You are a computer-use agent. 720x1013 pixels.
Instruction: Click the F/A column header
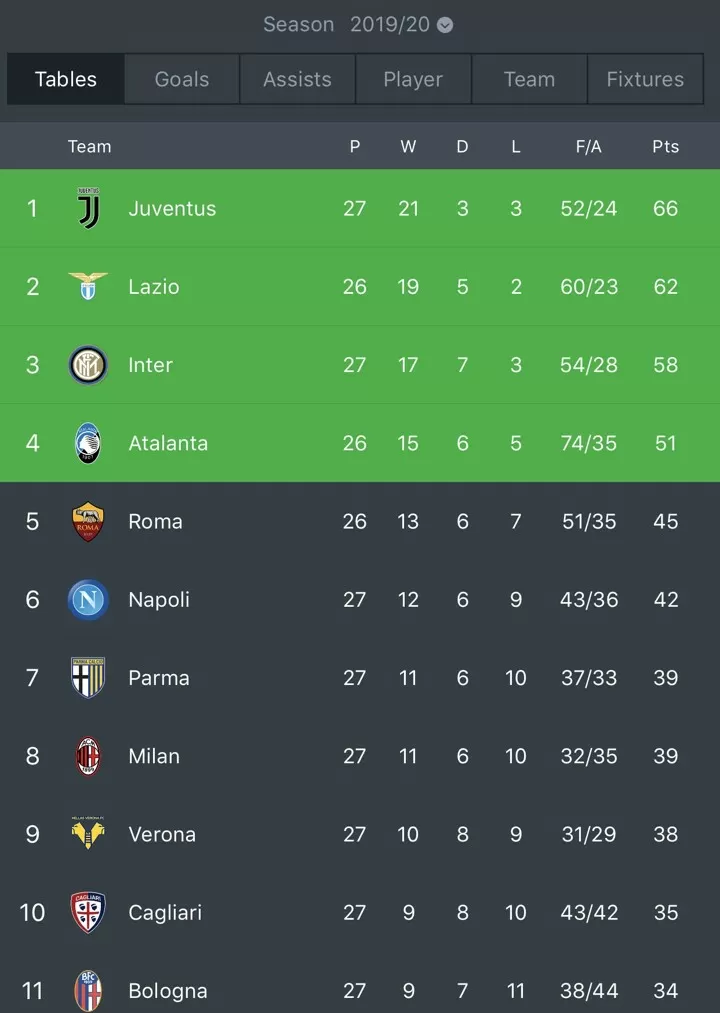click(x=589, y=147)
